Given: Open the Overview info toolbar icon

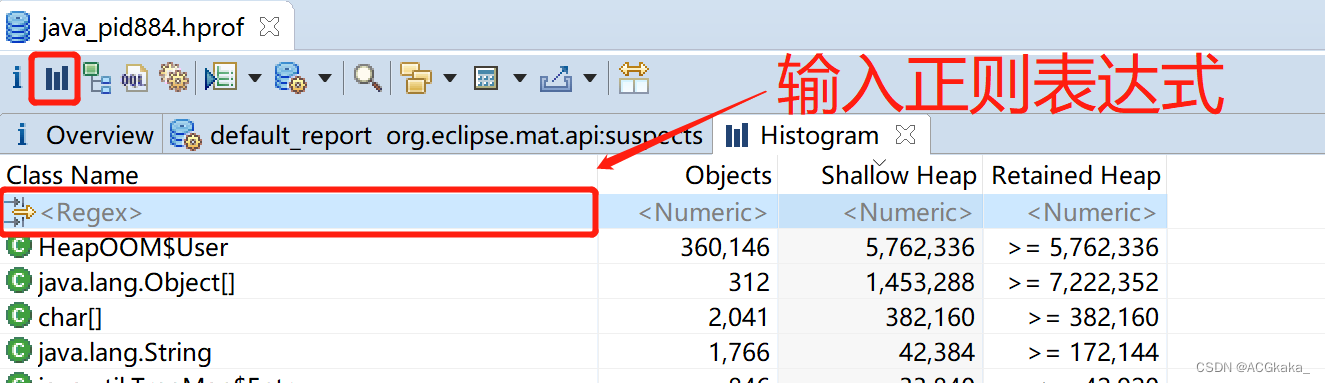Looking at the screenshot, I should [x=17, y=77].
